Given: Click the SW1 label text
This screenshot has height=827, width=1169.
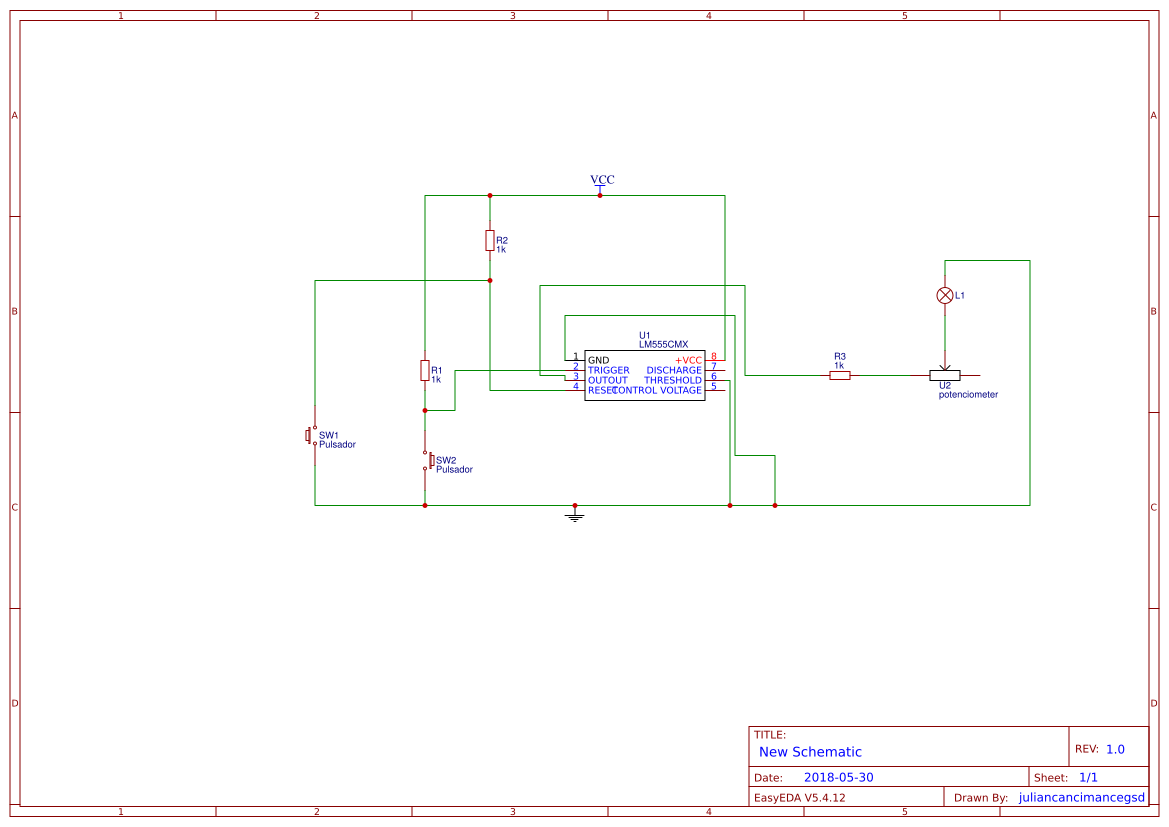Looking at the screenshot, I should point(329,435).
